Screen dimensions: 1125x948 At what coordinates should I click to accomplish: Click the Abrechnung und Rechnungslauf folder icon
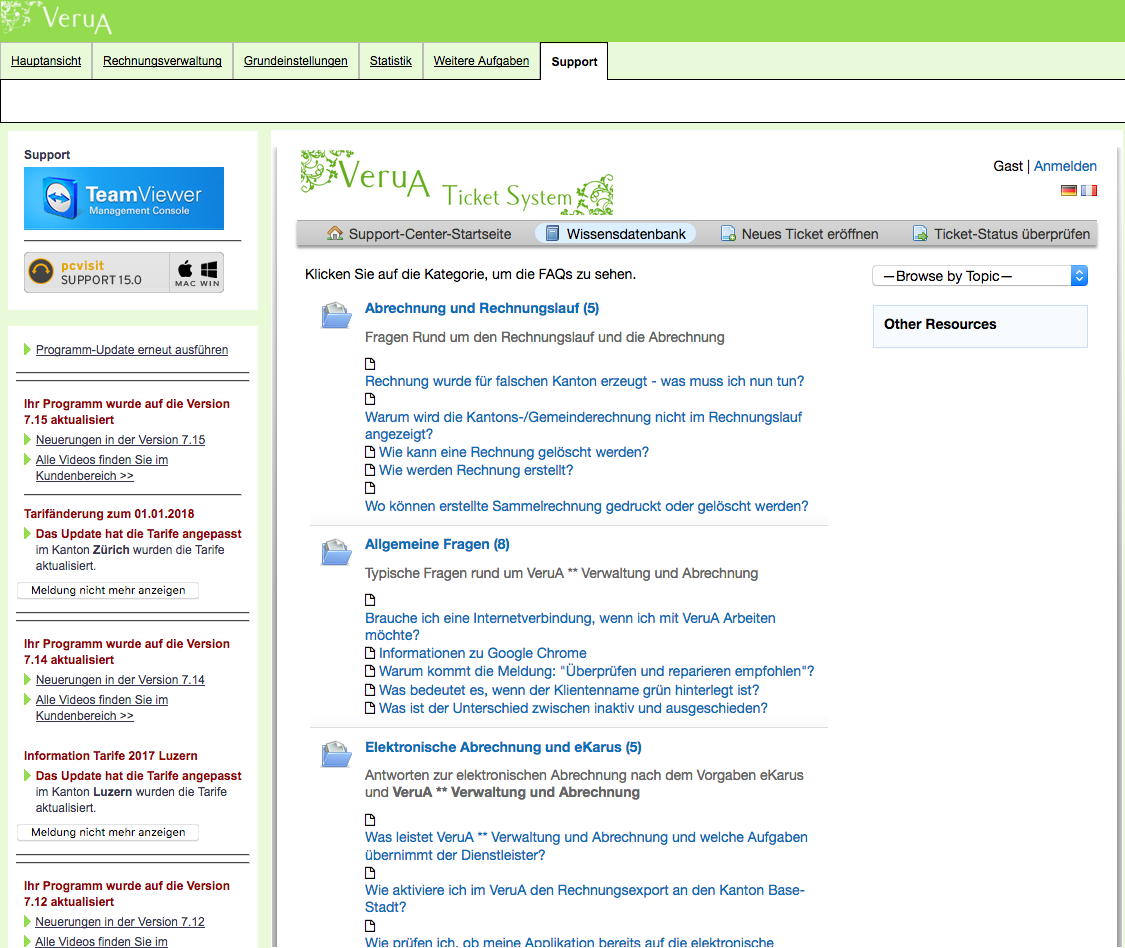click(x=337, y=315)
